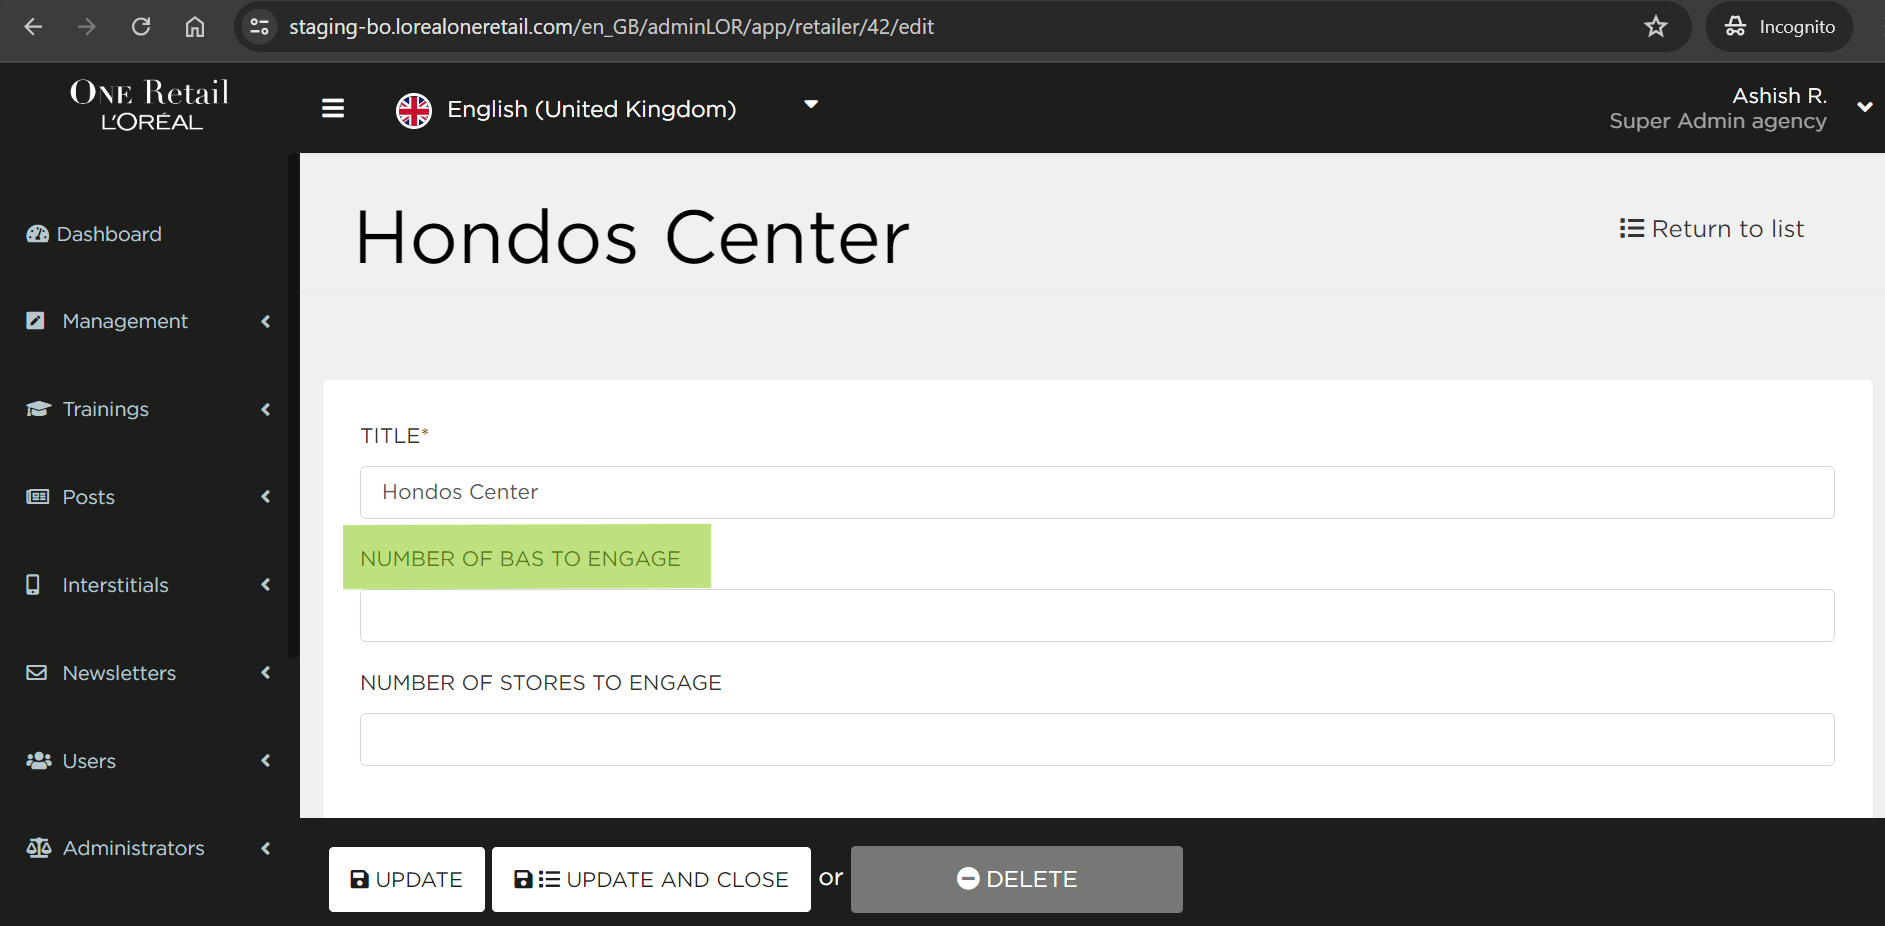1885x926 pixels.
Task: Click the UK flag language icon
Action: coord(414,110)
